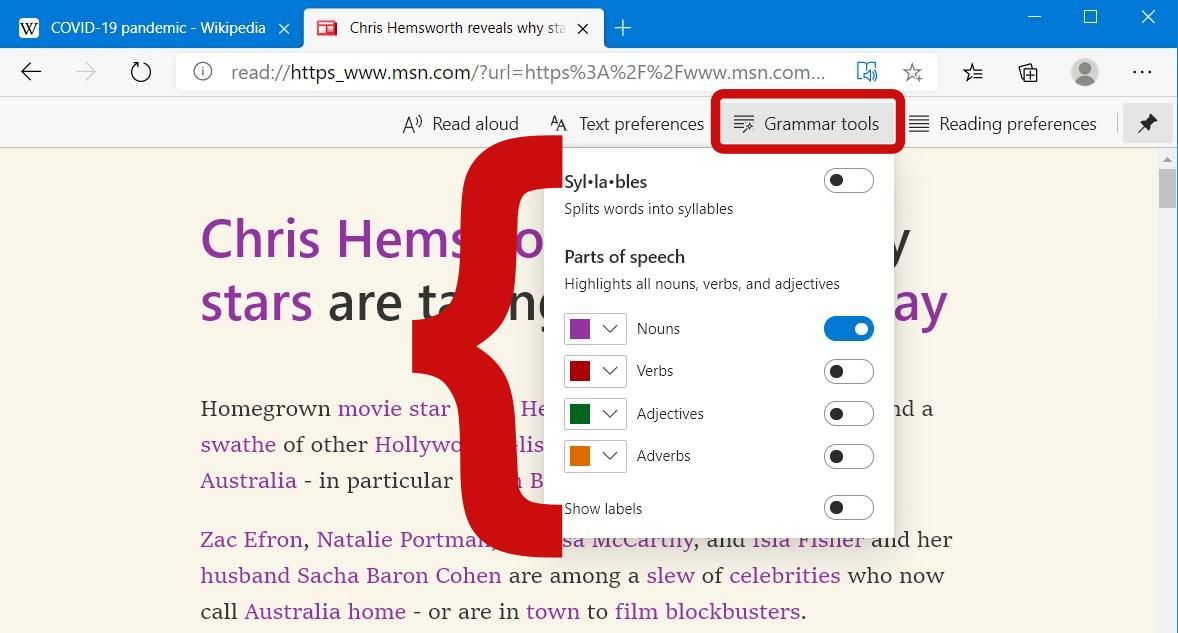
Task: Click the highlighted words 'Australia home'
Action: (x=325, y=612)
